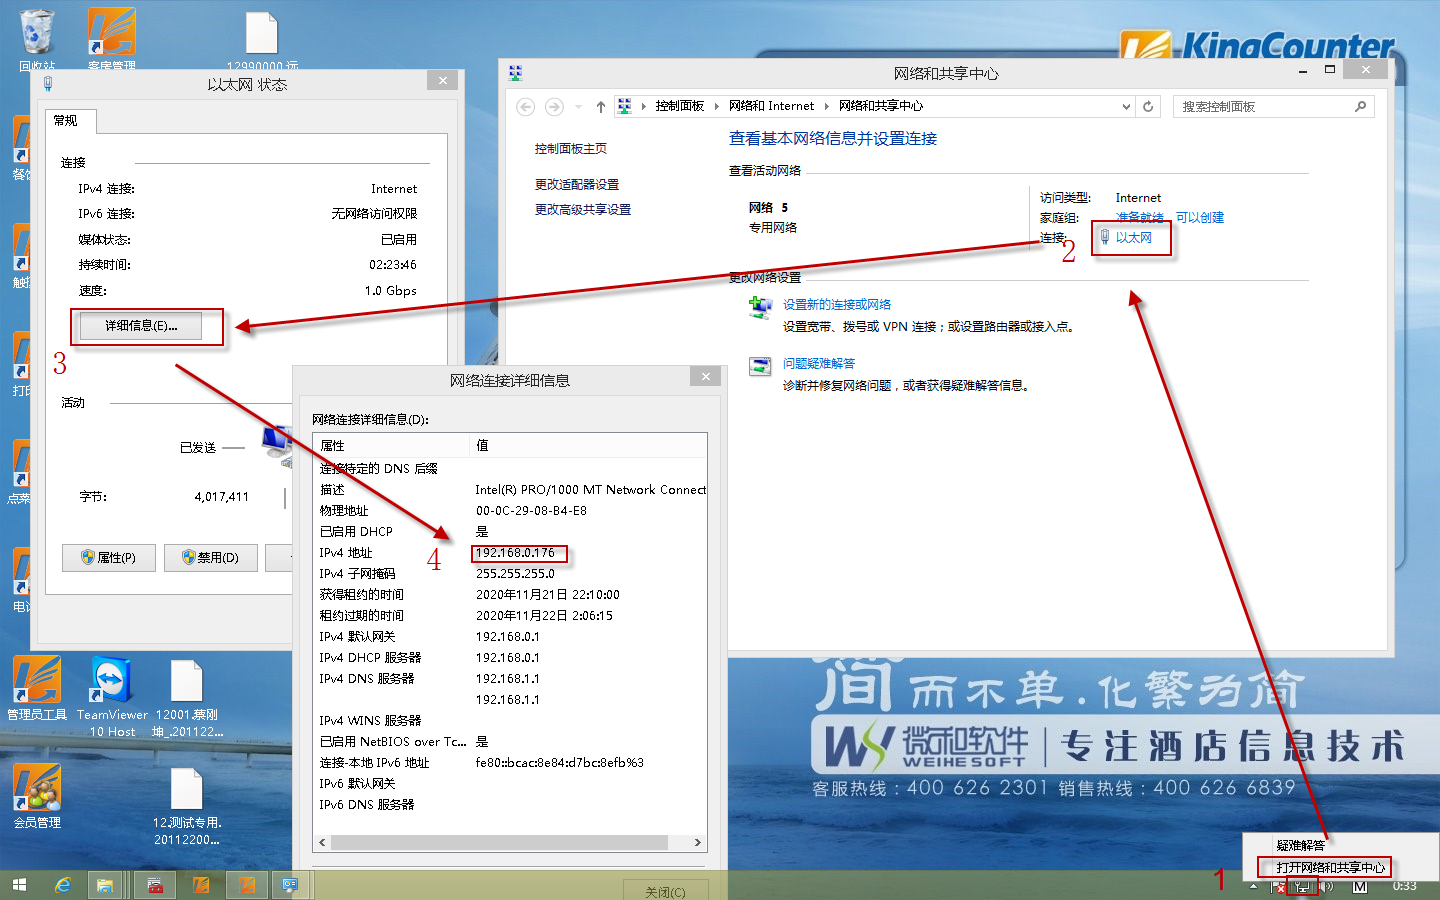1440x900 pixels.
Task: Select 疑难解答 from the tray context menu
Action: (1300, 845)
